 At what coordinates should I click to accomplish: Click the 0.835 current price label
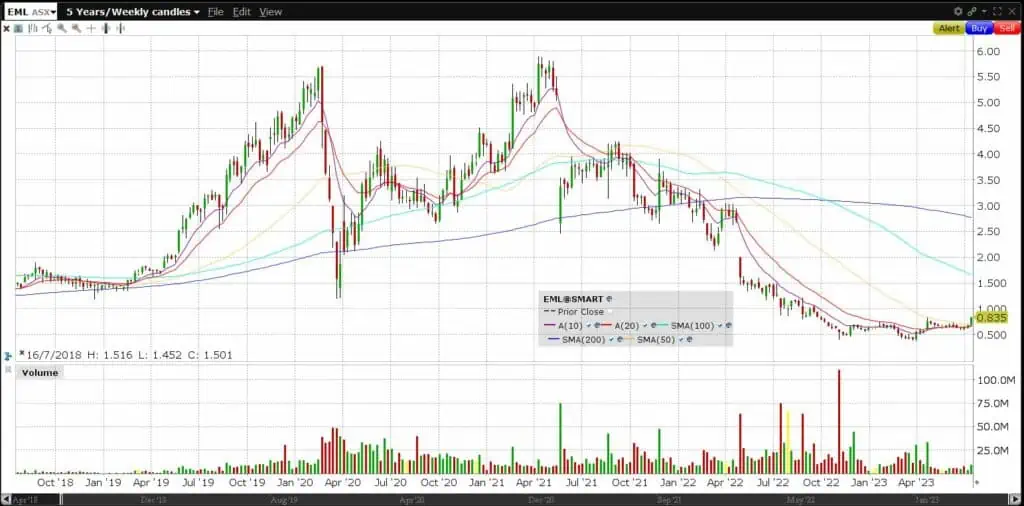tap(990, 318)
